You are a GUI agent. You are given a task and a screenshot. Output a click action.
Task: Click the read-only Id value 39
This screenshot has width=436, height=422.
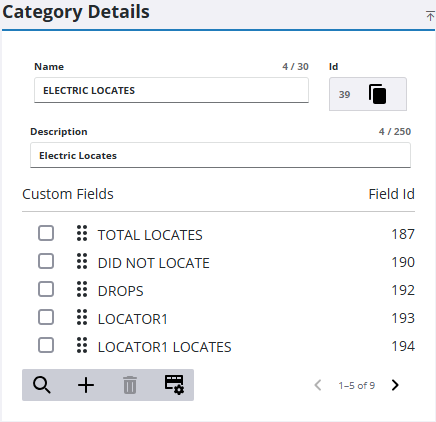(344, 95)
